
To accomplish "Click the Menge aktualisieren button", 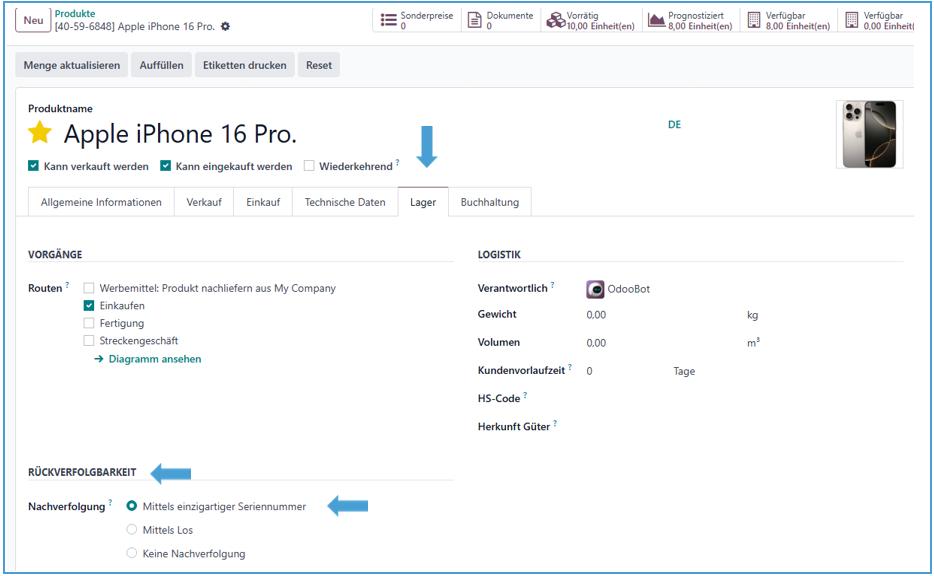I will pyautogui.click(x=71, y=65).
